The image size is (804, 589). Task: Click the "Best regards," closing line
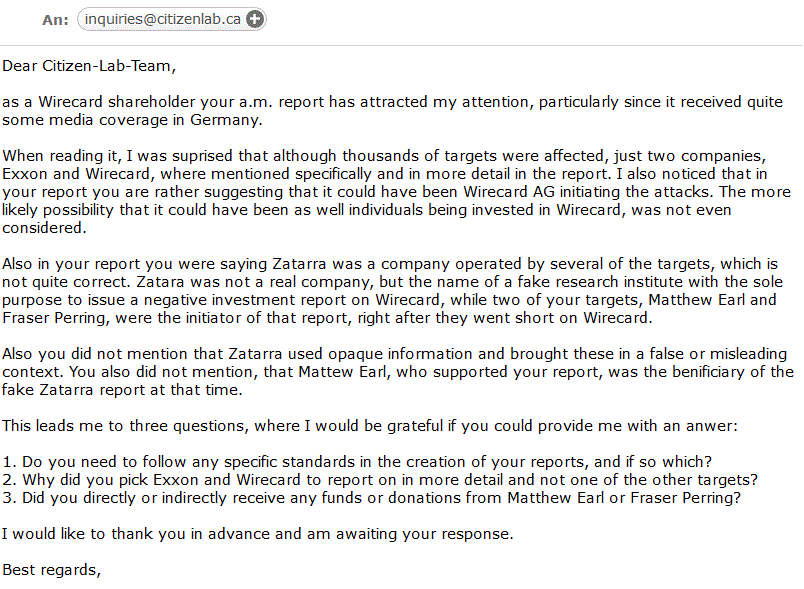point(52,570)
